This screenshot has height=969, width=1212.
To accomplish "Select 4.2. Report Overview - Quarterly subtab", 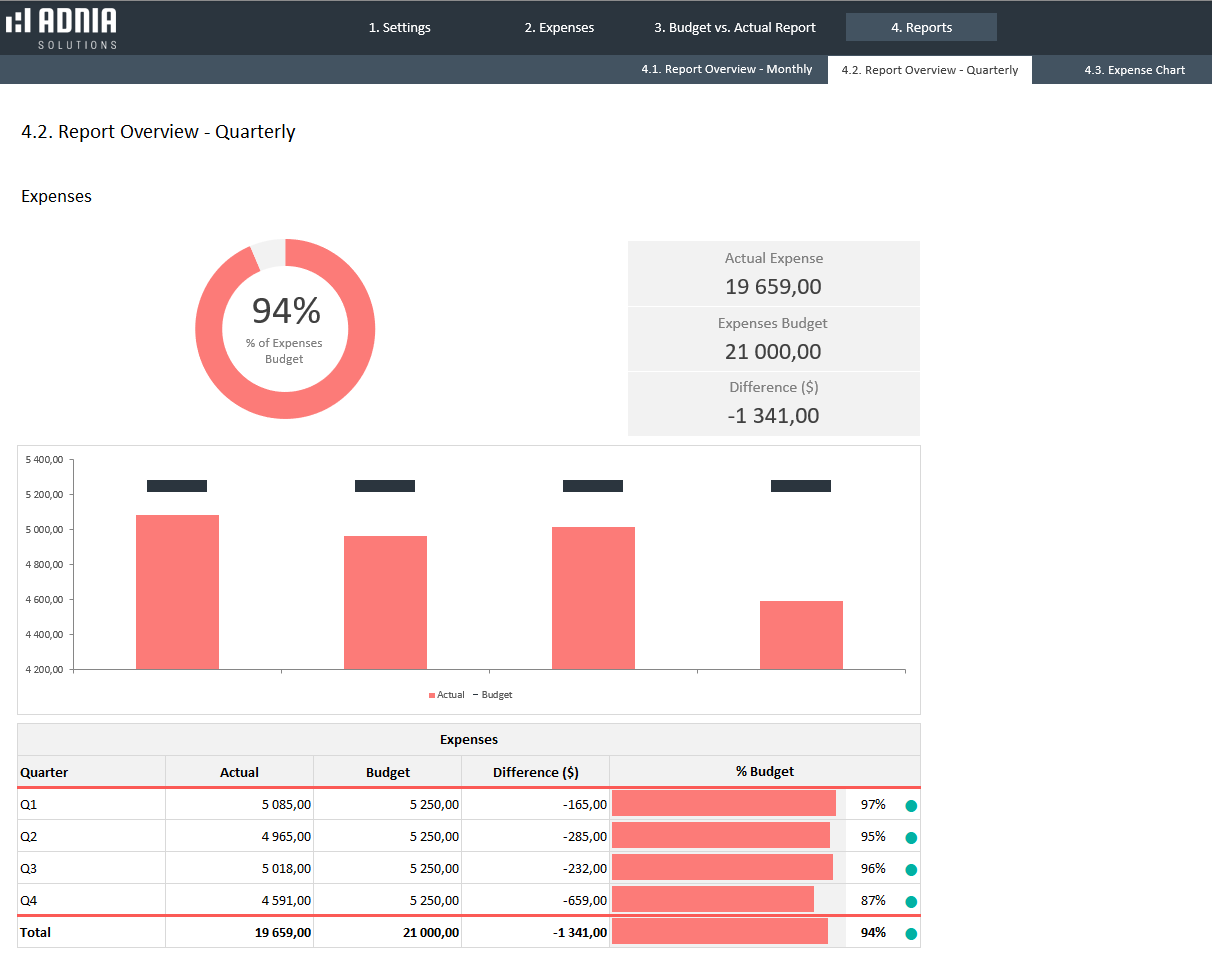I will pyautogui.click(x=930, y=70).
